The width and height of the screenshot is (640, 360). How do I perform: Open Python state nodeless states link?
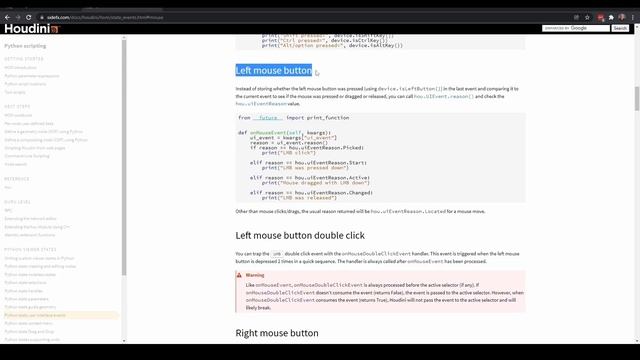30,274
